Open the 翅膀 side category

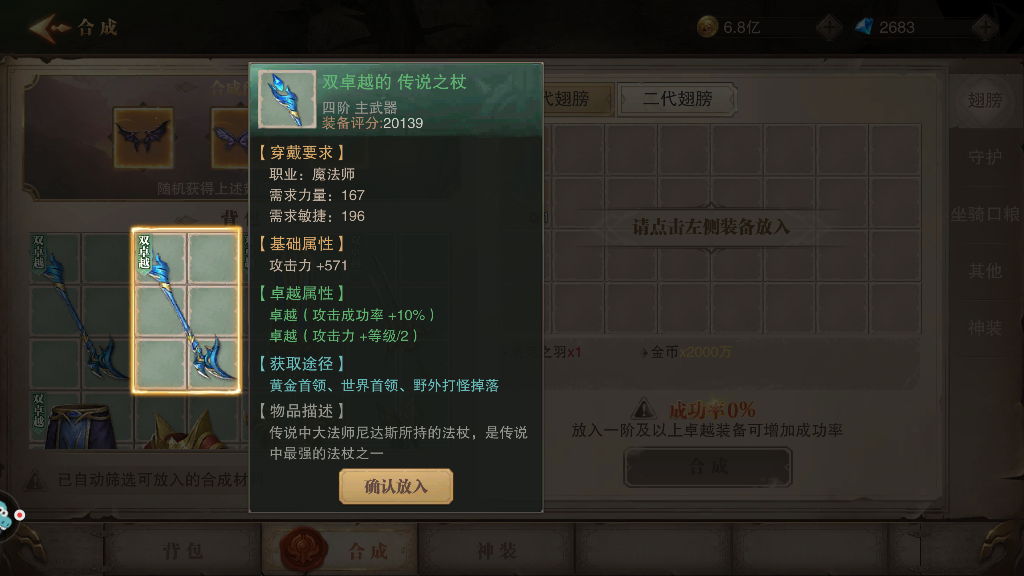[x=985, y=100]
